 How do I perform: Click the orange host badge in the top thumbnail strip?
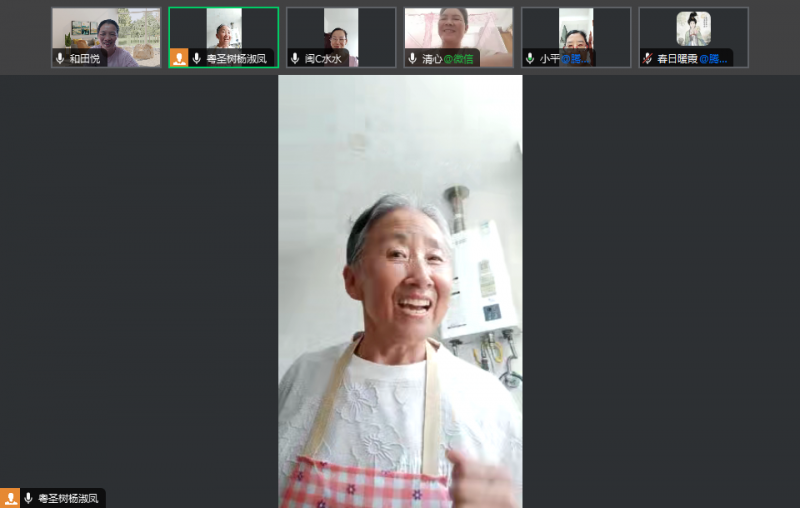point(179,58)
